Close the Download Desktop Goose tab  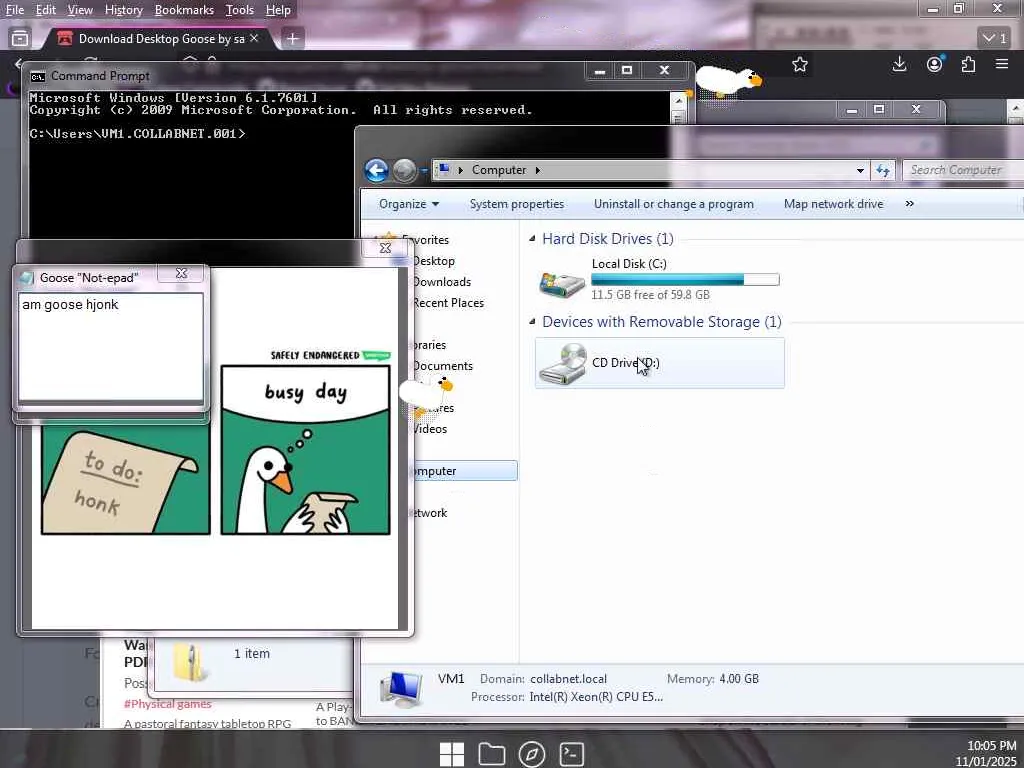click(x=254, y=39)
